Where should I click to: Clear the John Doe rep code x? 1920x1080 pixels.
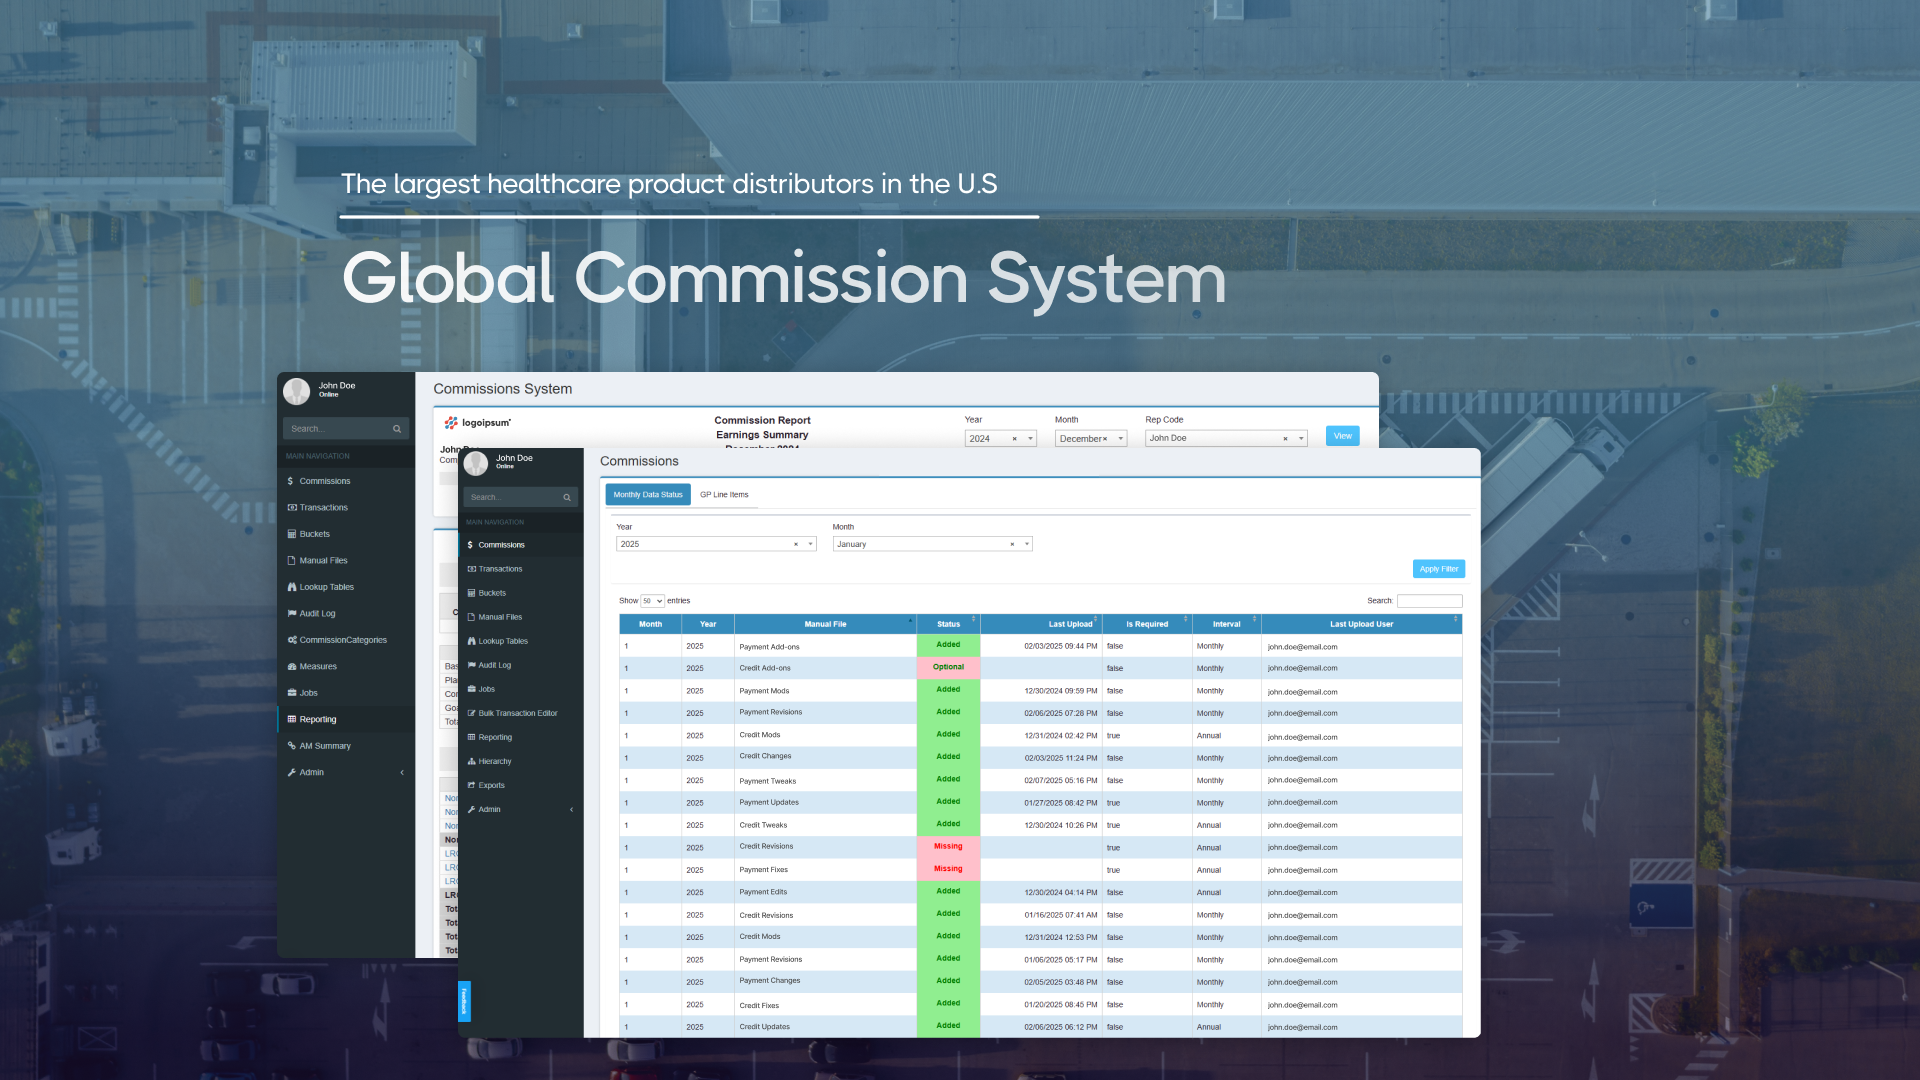click(1285, 438)
